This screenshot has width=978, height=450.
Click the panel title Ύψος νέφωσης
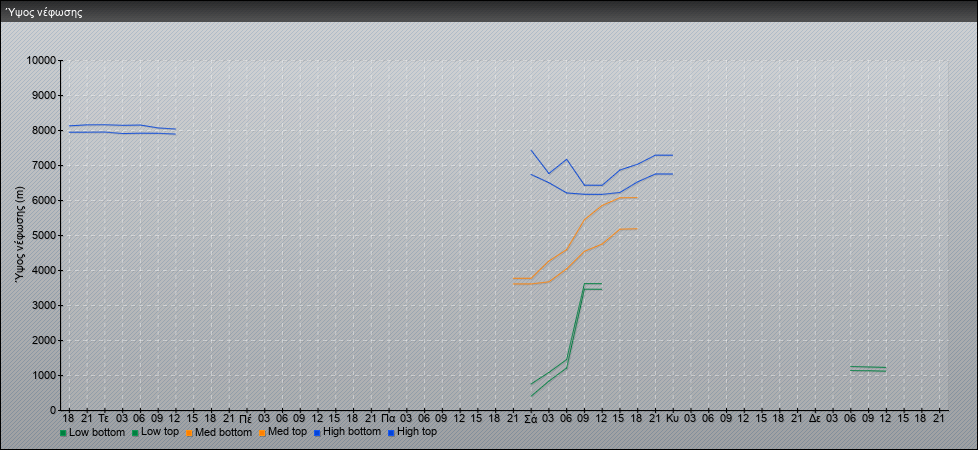pos(44,12)
